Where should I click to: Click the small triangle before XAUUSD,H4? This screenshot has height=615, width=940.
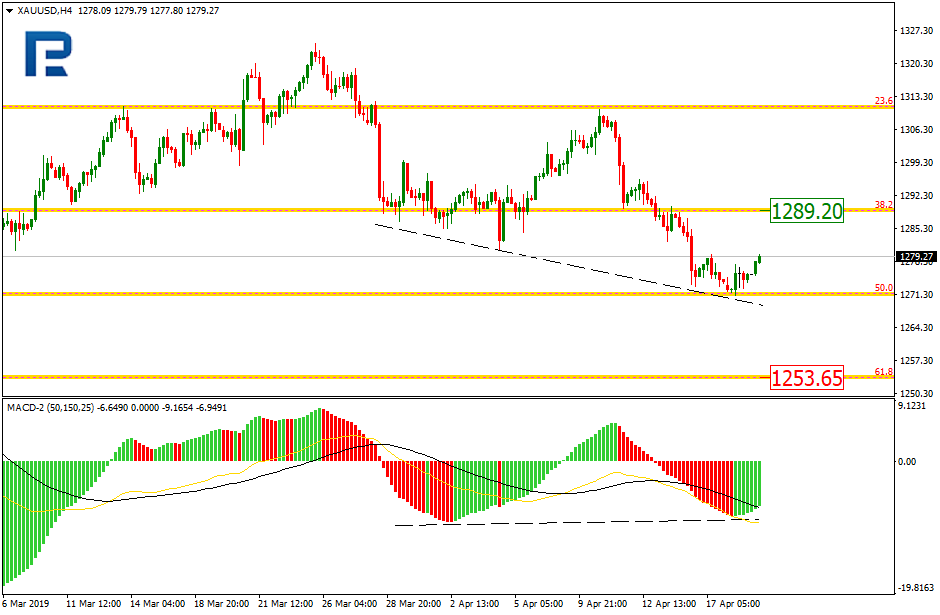[x=8, y=8]
